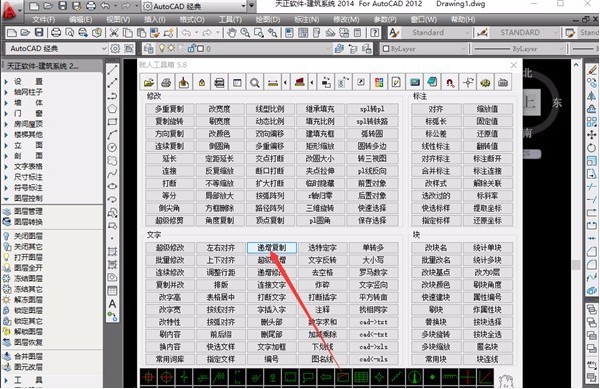The image size is (600, 389).
Task: Click the Save floppy disk icon
Action: [x=39, y=33]
